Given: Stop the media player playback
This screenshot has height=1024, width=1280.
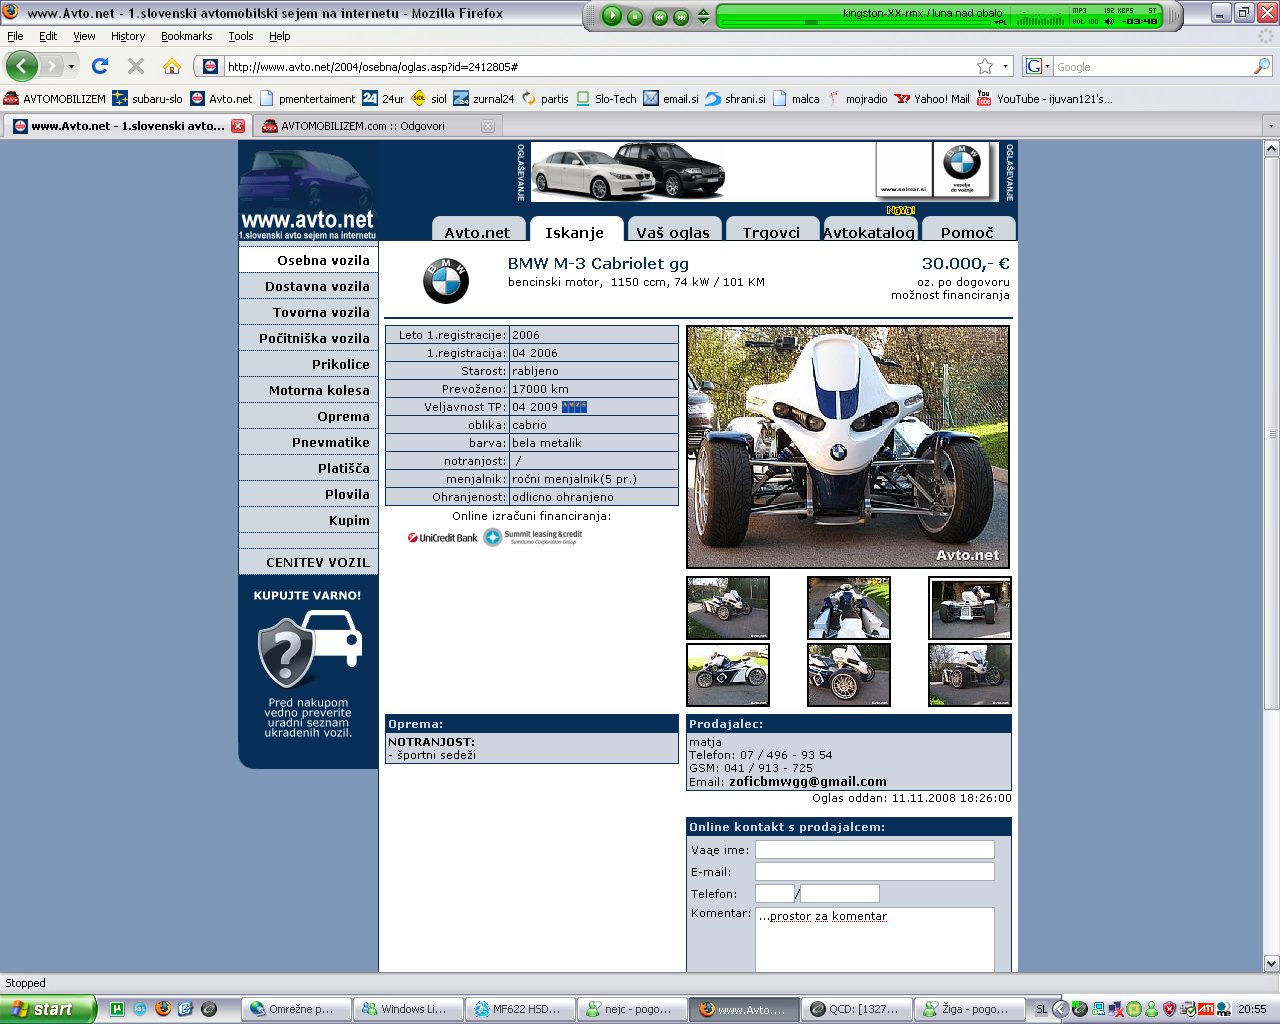Looking at the screenshot, I should 635,17.
